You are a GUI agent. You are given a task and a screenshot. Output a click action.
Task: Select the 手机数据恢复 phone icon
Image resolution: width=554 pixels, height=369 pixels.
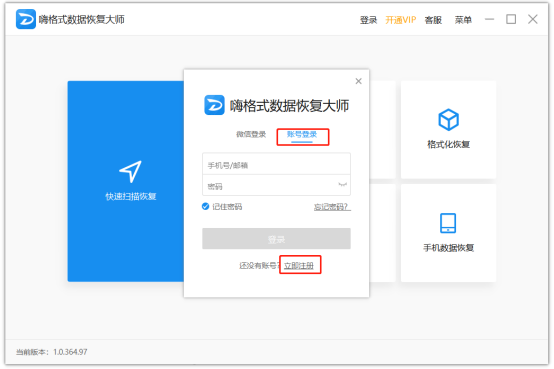pos(448,223)
